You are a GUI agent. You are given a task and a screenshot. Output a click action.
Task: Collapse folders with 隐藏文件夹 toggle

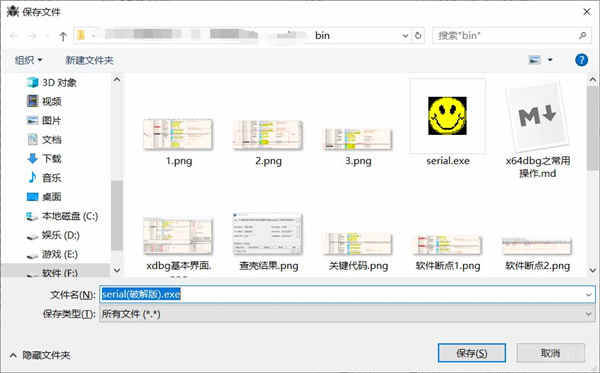pos(40,355)
